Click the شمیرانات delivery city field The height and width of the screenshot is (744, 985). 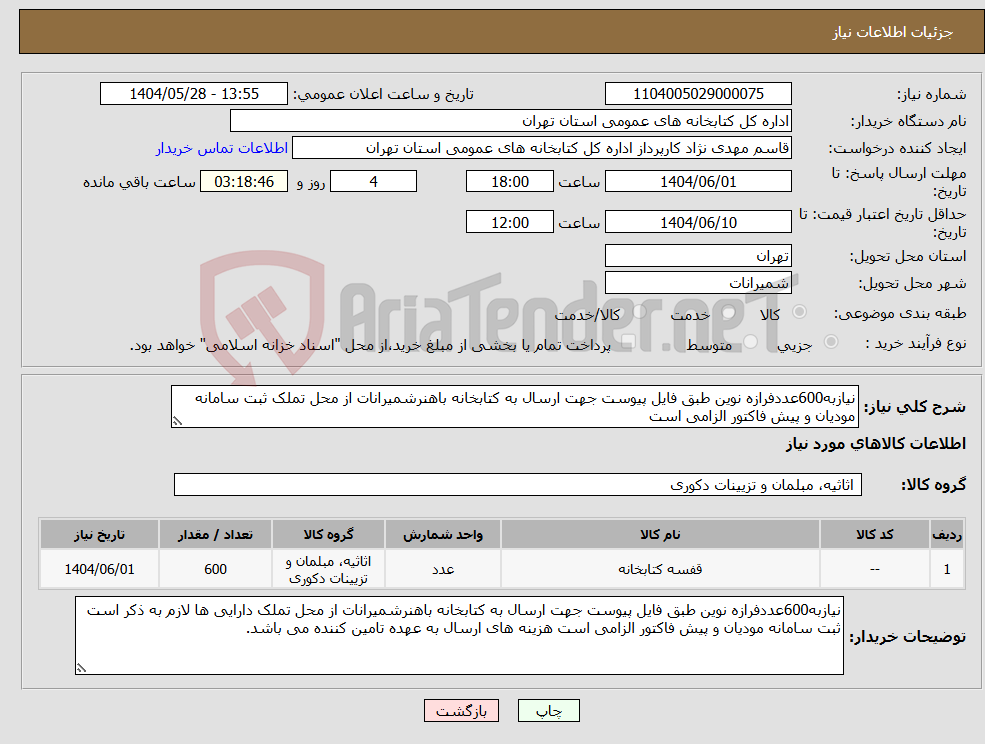[698, 282]
